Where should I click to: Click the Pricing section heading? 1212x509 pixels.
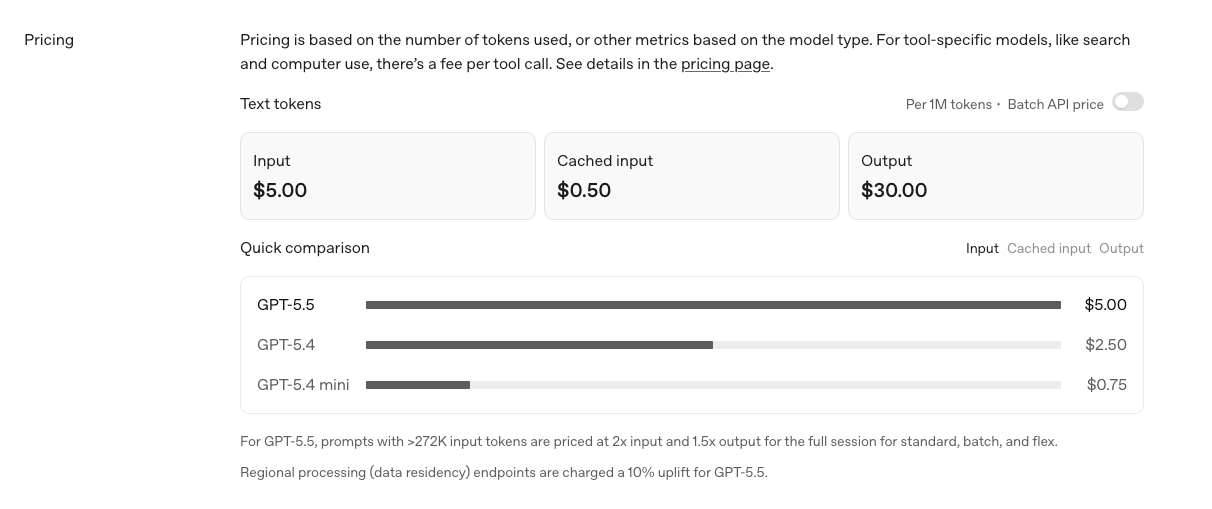(x=49, y=40)
